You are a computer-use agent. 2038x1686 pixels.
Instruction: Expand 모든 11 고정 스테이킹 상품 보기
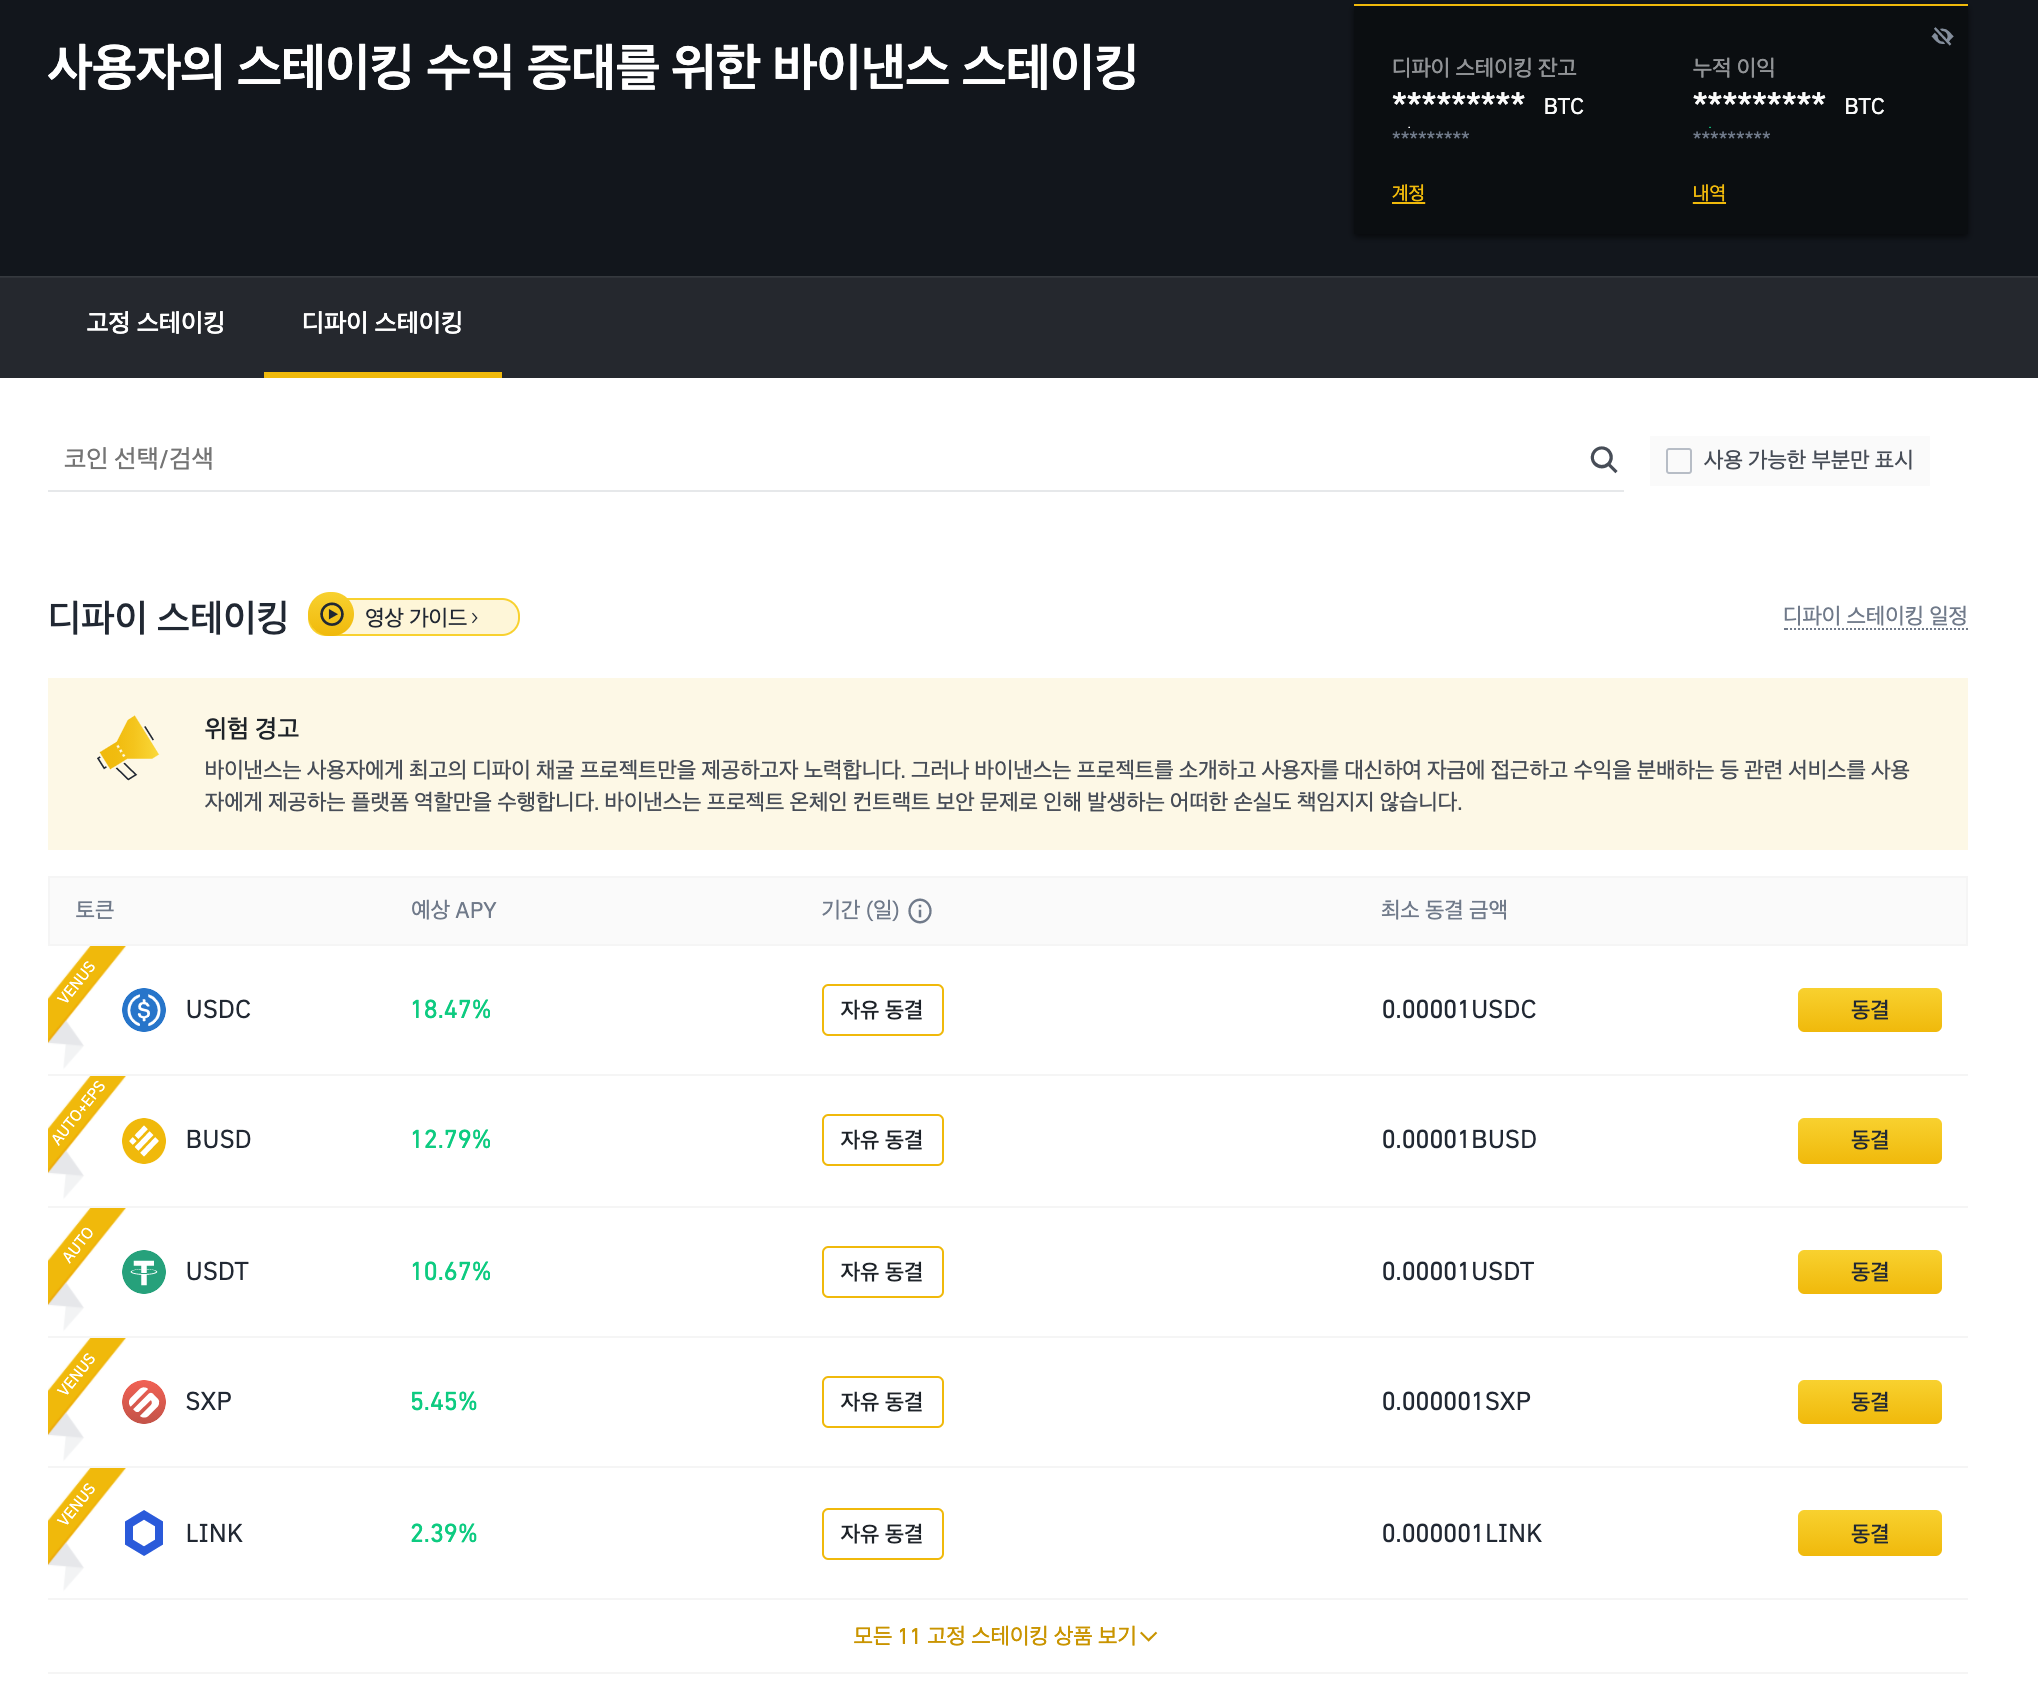(x=1004, y=1636)
